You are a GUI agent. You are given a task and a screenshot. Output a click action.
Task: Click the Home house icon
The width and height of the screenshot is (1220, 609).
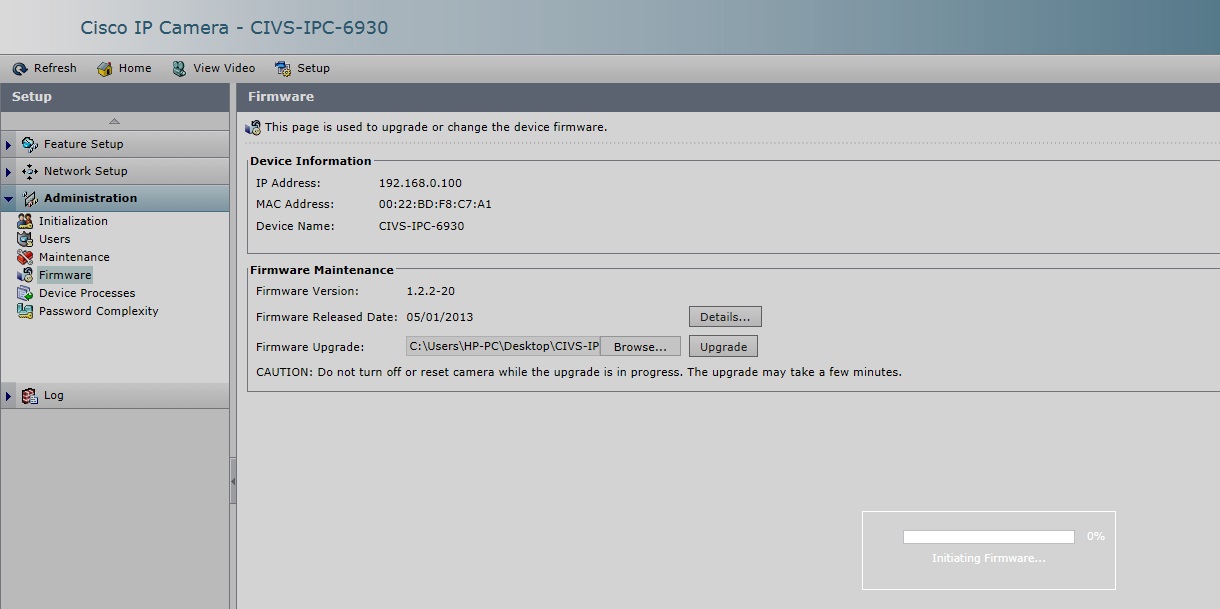(x=104, y=69)
